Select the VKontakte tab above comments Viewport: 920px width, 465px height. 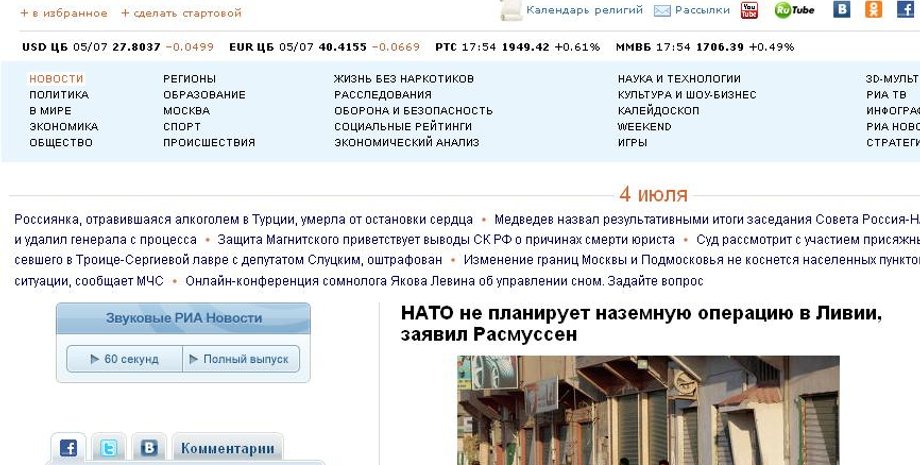pos(148,448)
